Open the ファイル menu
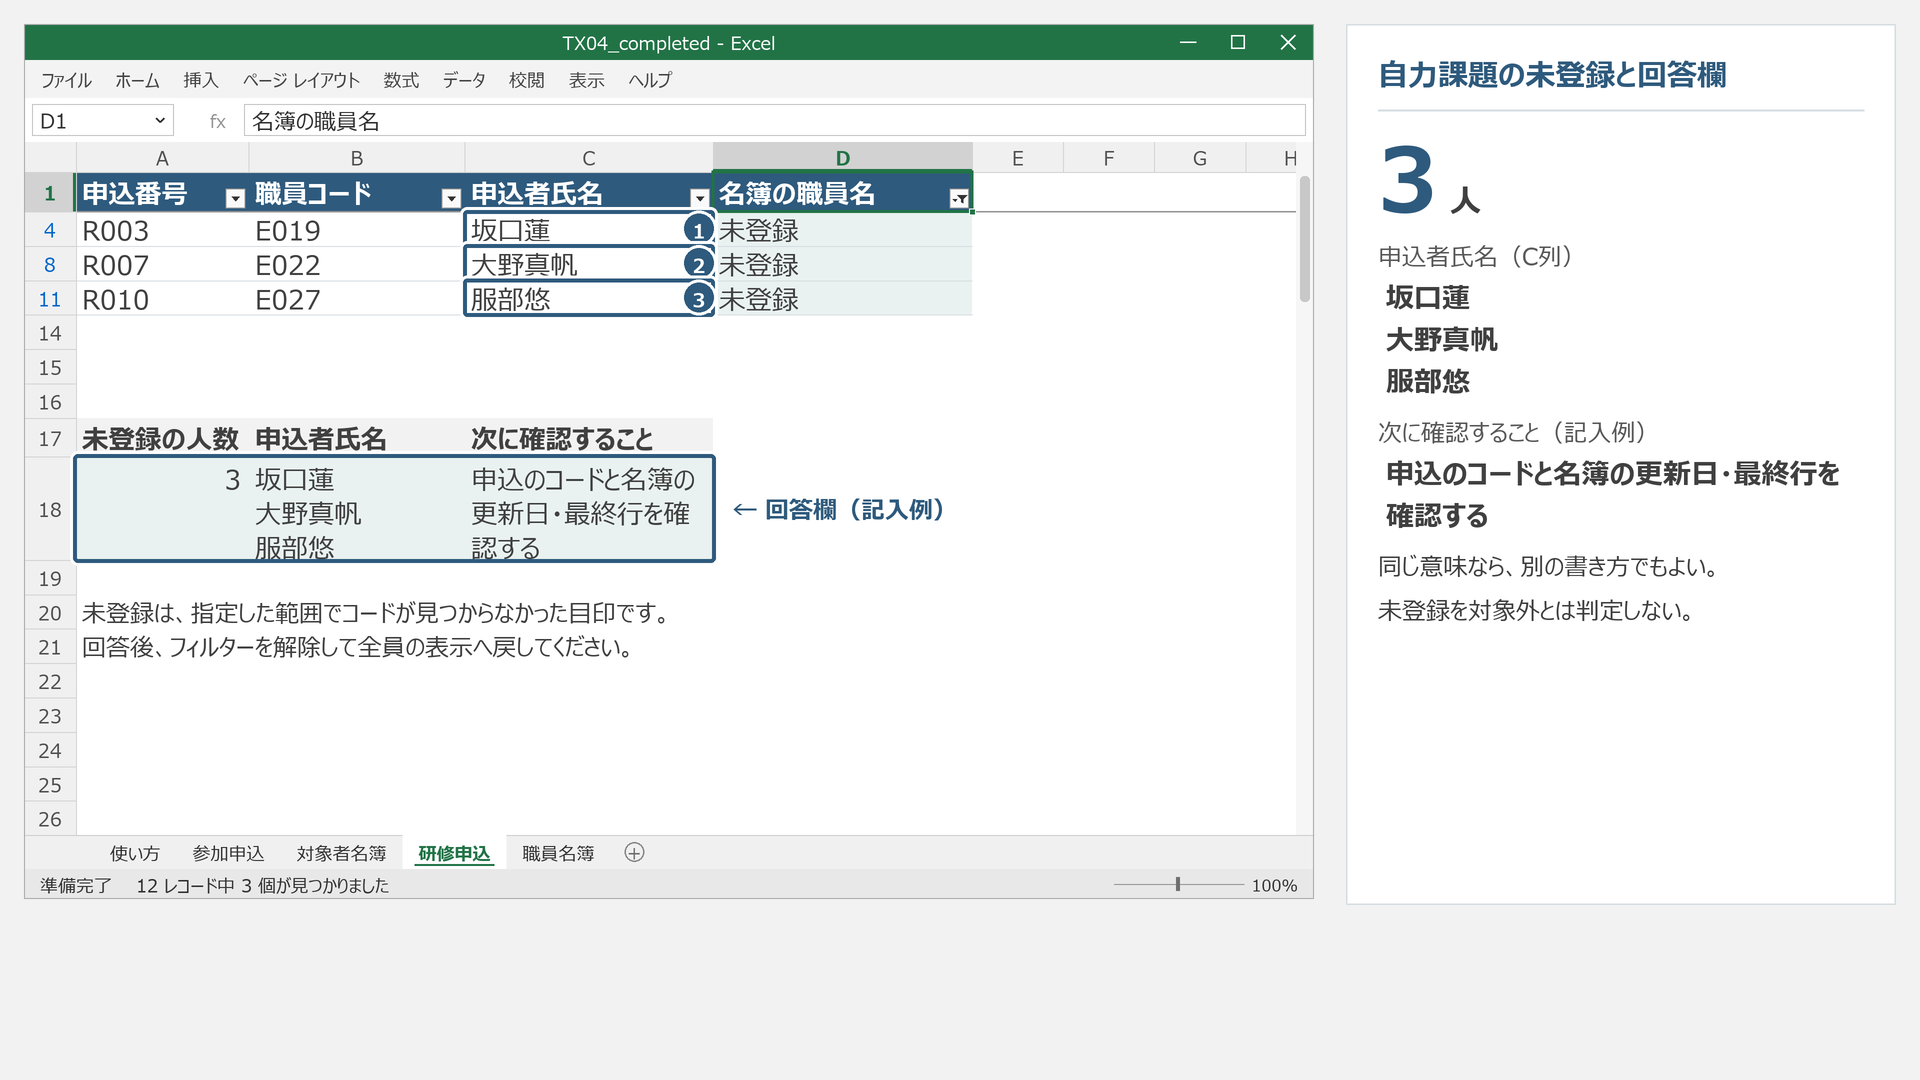 click(x=66, y=80)
